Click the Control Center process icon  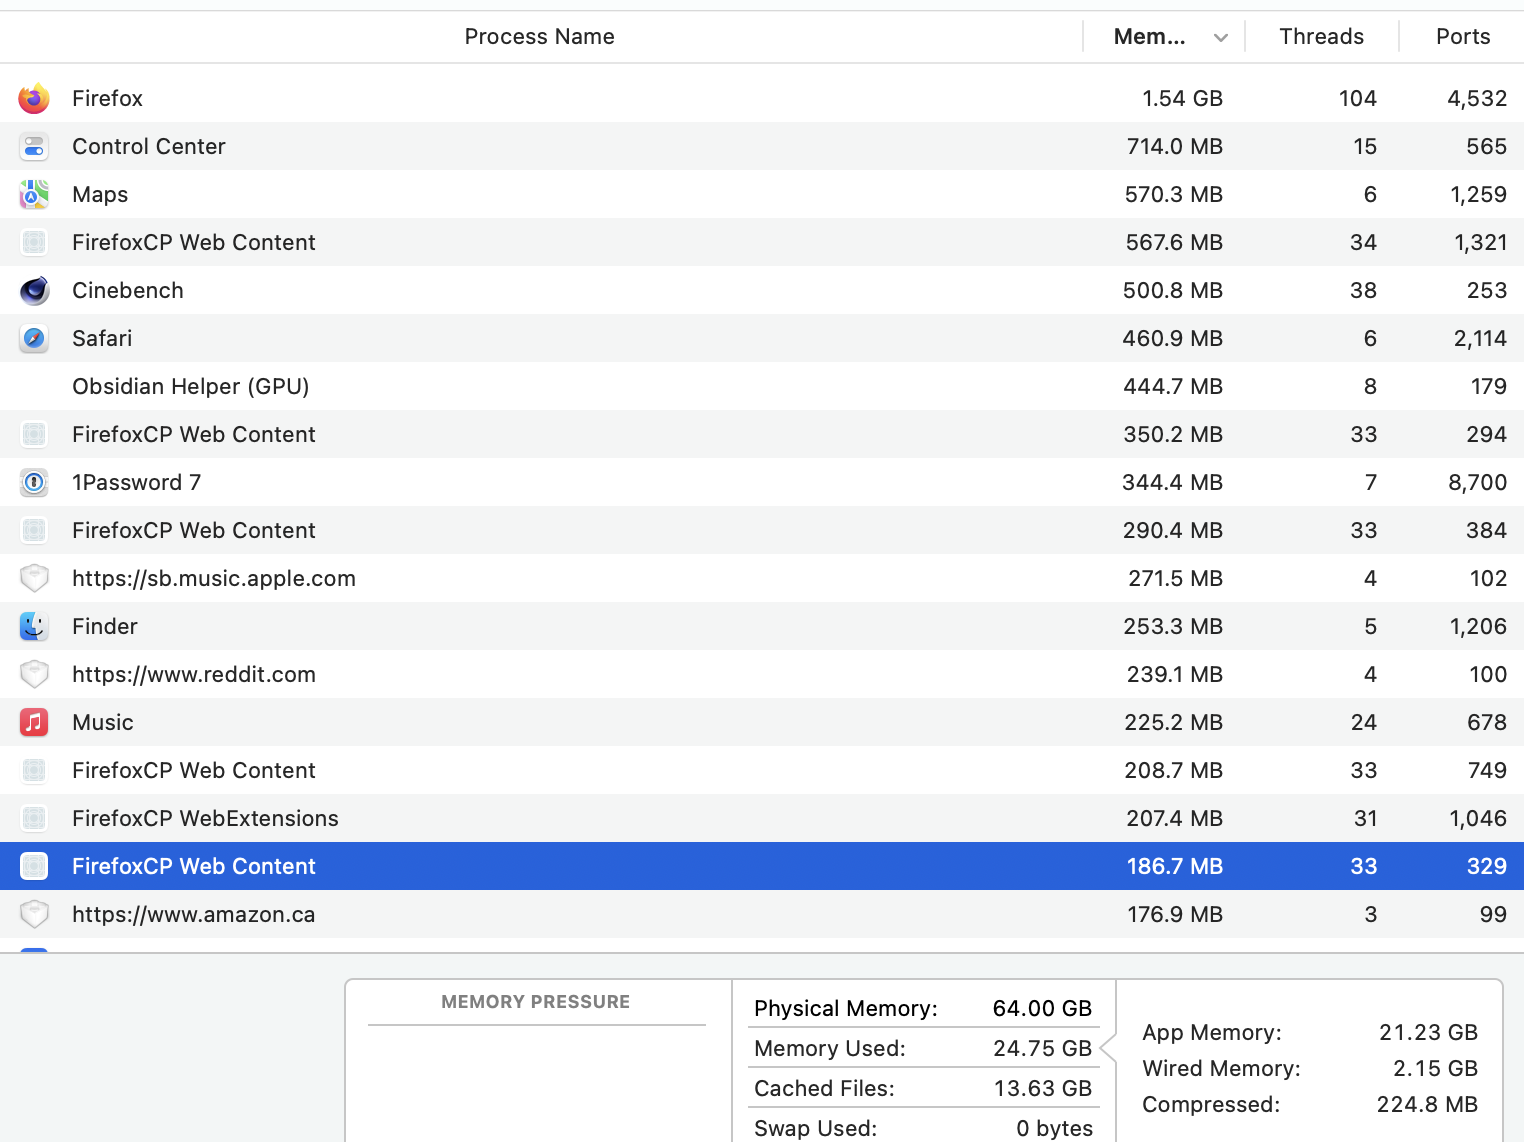click(x=34, y=146)
